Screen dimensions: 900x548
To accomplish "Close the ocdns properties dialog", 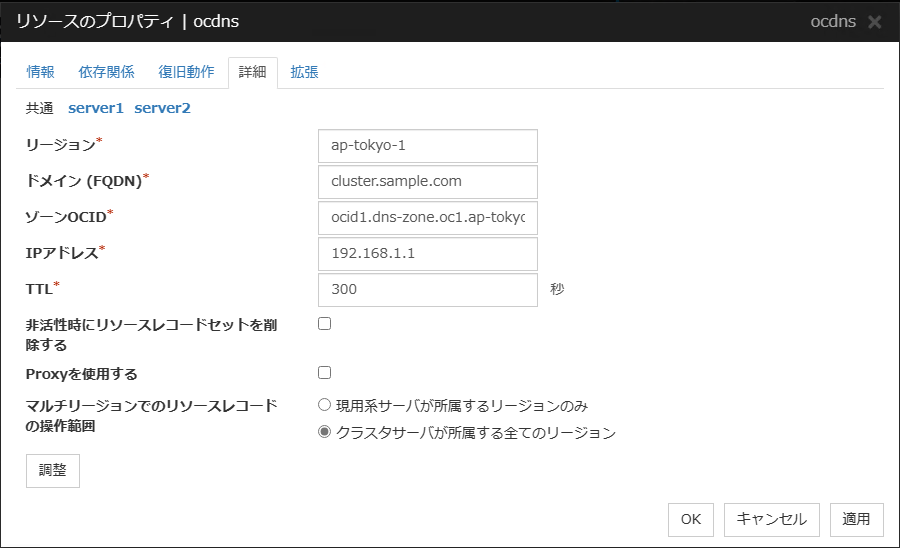I will coord(875,22).
